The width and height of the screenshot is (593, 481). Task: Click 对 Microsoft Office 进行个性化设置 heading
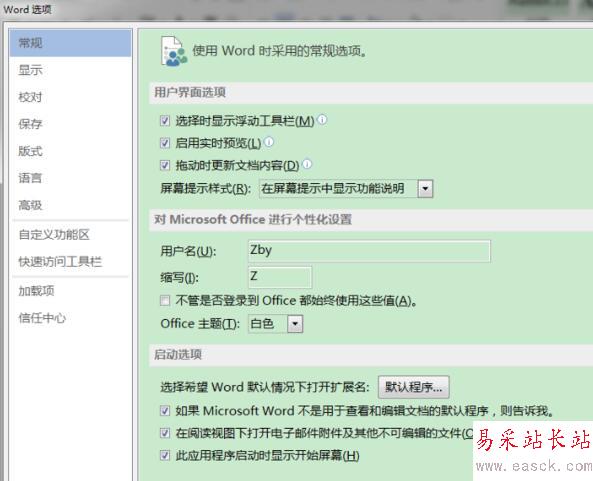click(253, 219)
